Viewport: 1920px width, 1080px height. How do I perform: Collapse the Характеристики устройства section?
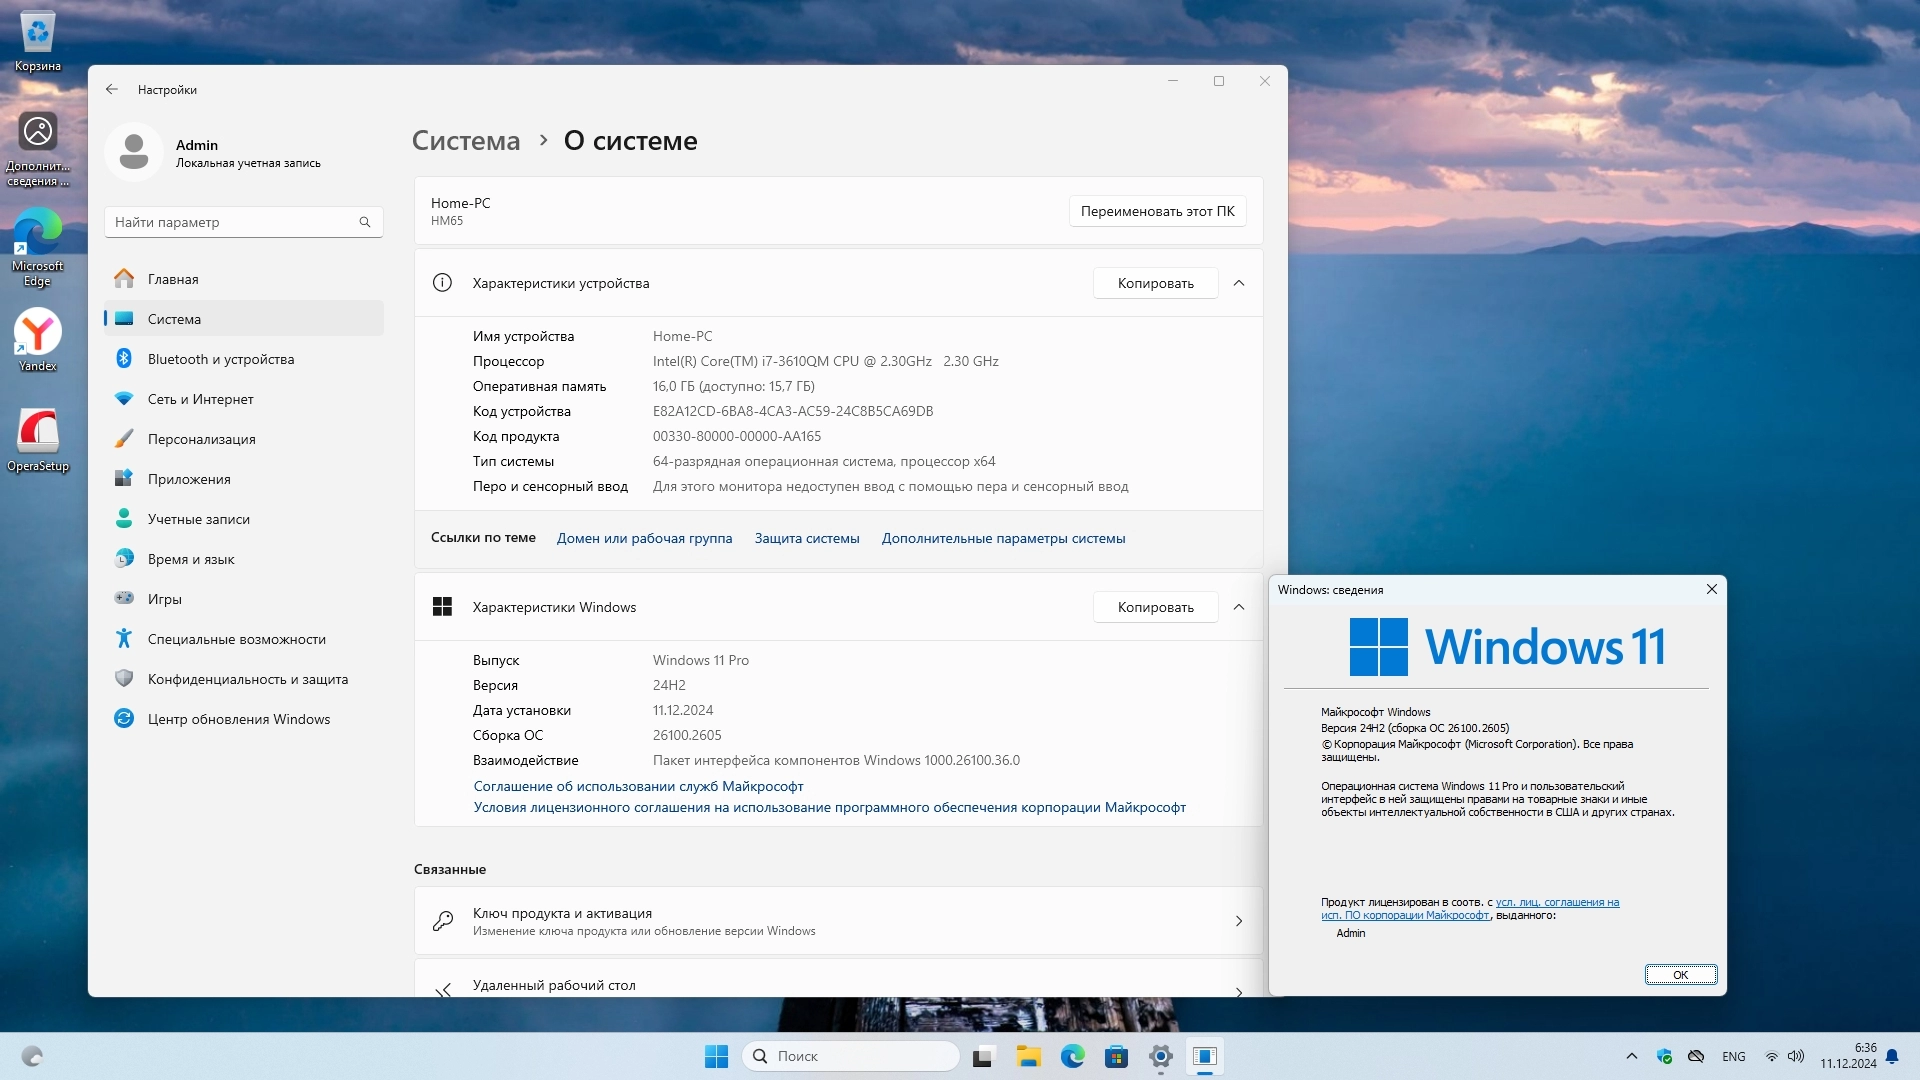point(1239,283)
